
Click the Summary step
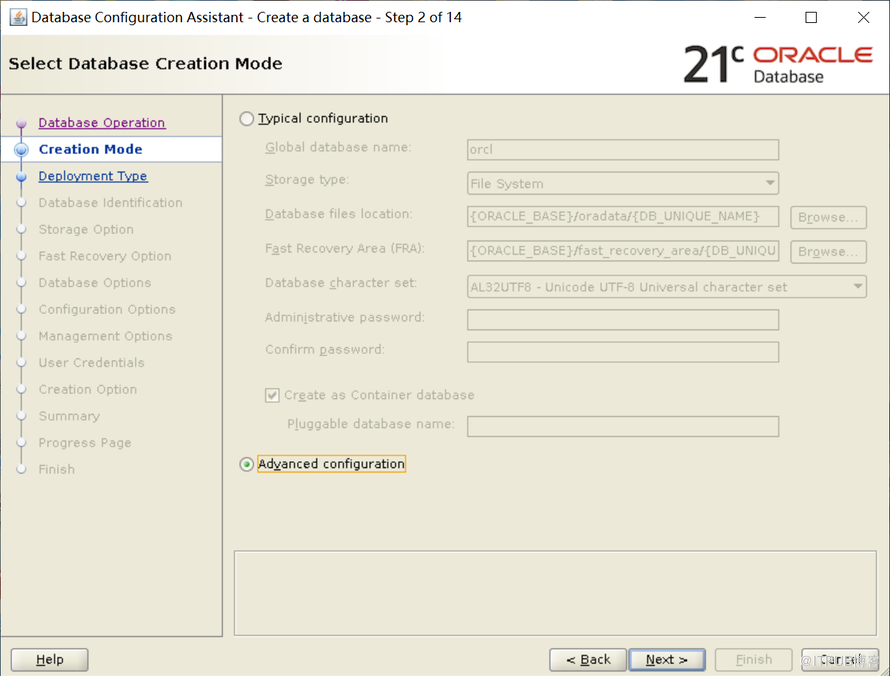[69, 416]
